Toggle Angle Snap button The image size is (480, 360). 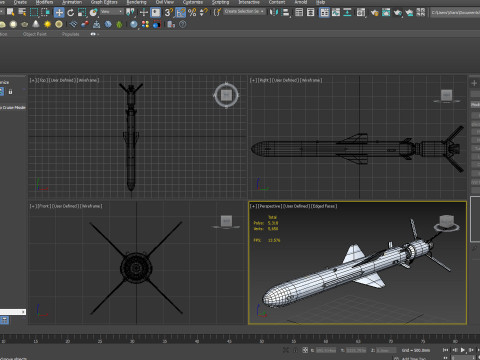(180, 13)
